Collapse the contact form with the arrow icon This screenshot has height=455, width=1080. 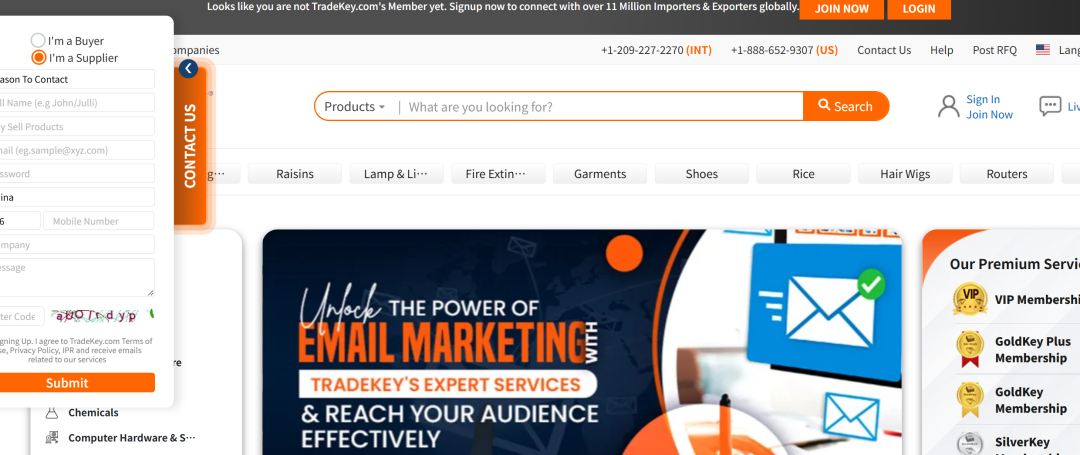[x=188, y=69]
